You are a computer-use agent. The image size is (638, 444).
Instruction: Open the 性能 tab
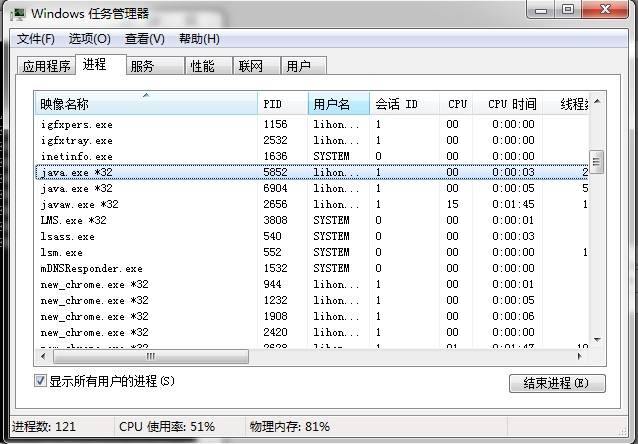(x=209, y=66)
